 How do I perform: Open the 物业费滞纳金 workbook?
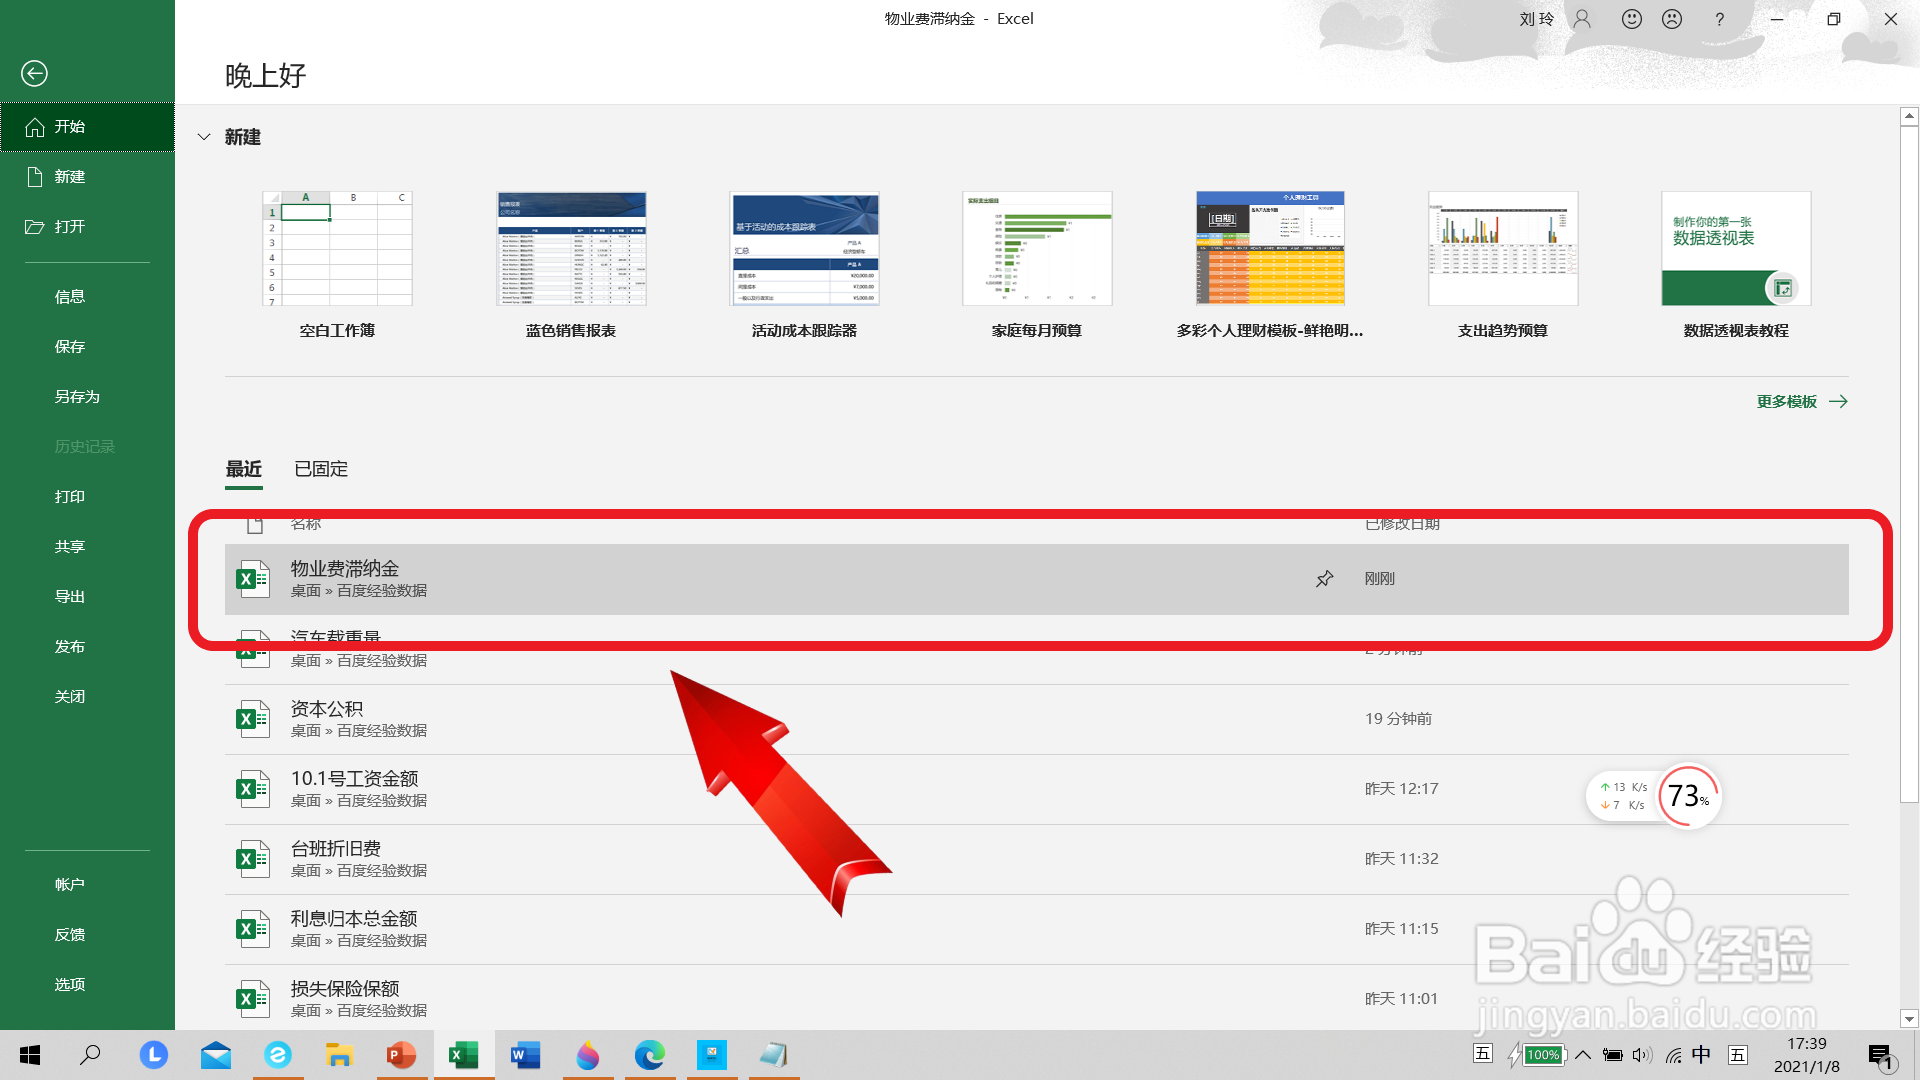1036,579
